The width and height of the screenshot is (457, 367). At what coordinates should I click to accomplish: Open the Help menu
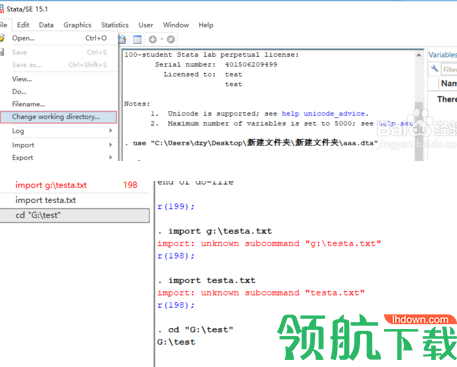pyautogui.click(x=206, y=25)
